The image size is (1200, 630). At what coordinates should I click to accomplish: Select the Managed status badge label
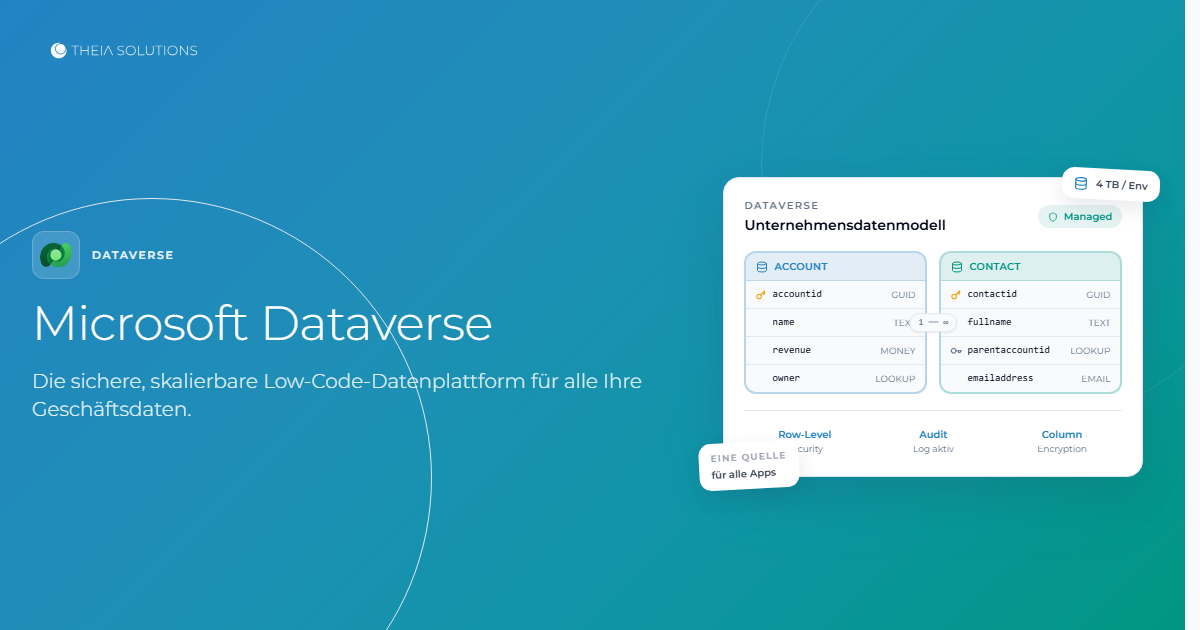click(1088, 217)
